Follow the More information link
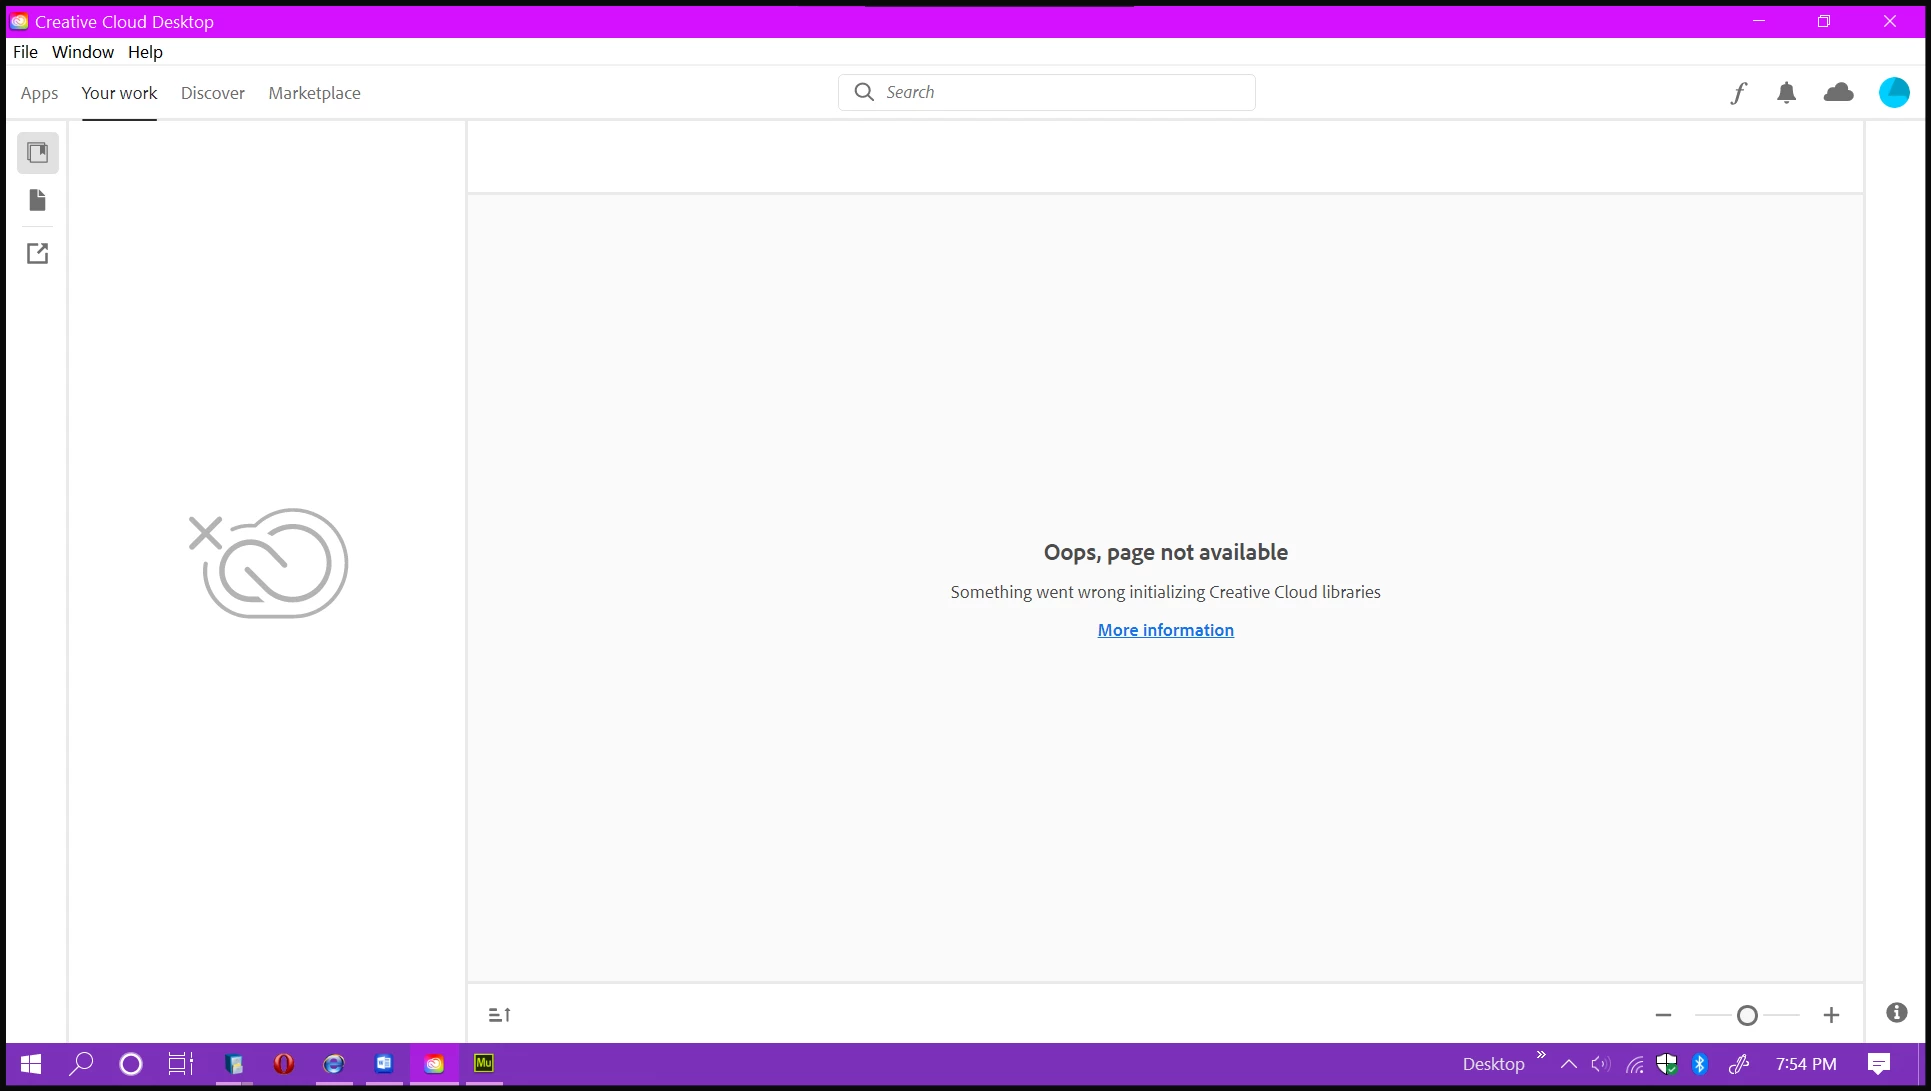This screenshot has height=1091, width=1931. pyautogui.click(x=1165, y=630)
